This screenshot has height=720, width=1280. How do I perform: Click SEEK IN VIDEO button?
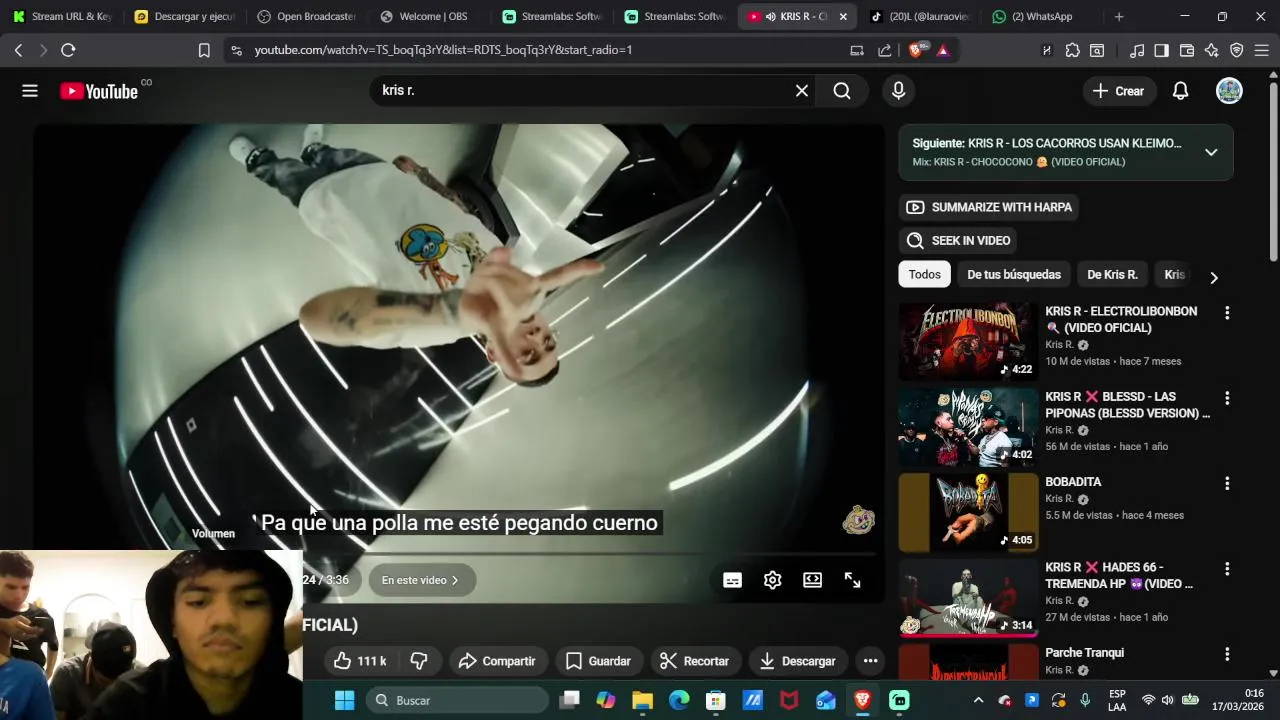tap(959, 240)
